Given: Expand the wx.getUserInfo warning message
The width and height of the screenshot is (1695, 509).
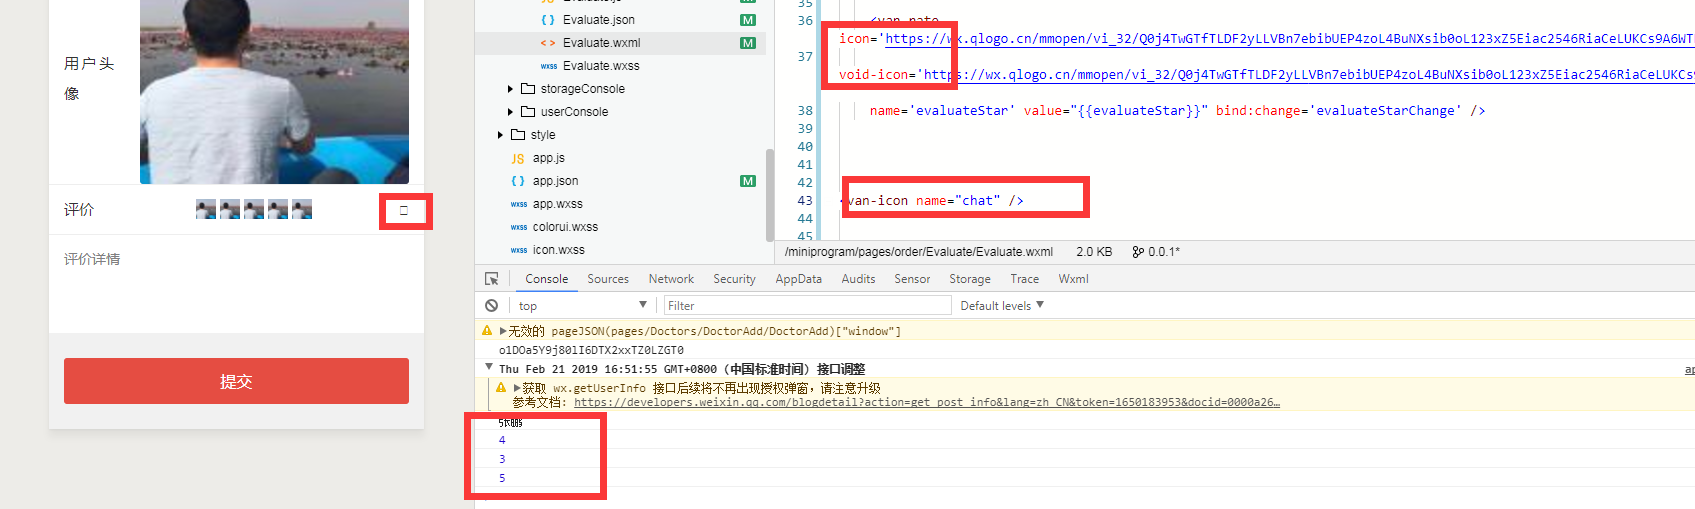Looking at the screenshot, I should [x=517, y=388].
